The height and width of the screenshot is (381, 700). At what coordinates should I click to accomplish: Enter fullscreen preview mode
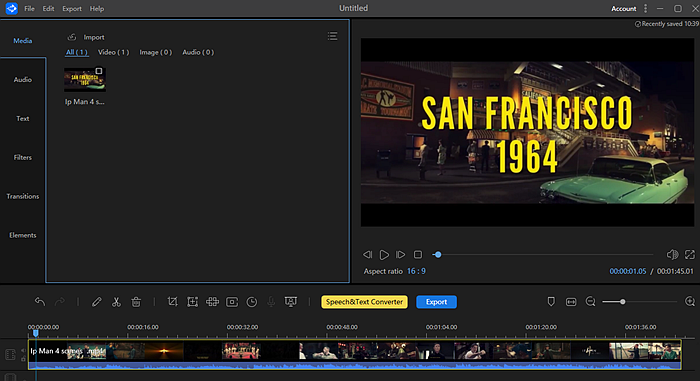690,255
